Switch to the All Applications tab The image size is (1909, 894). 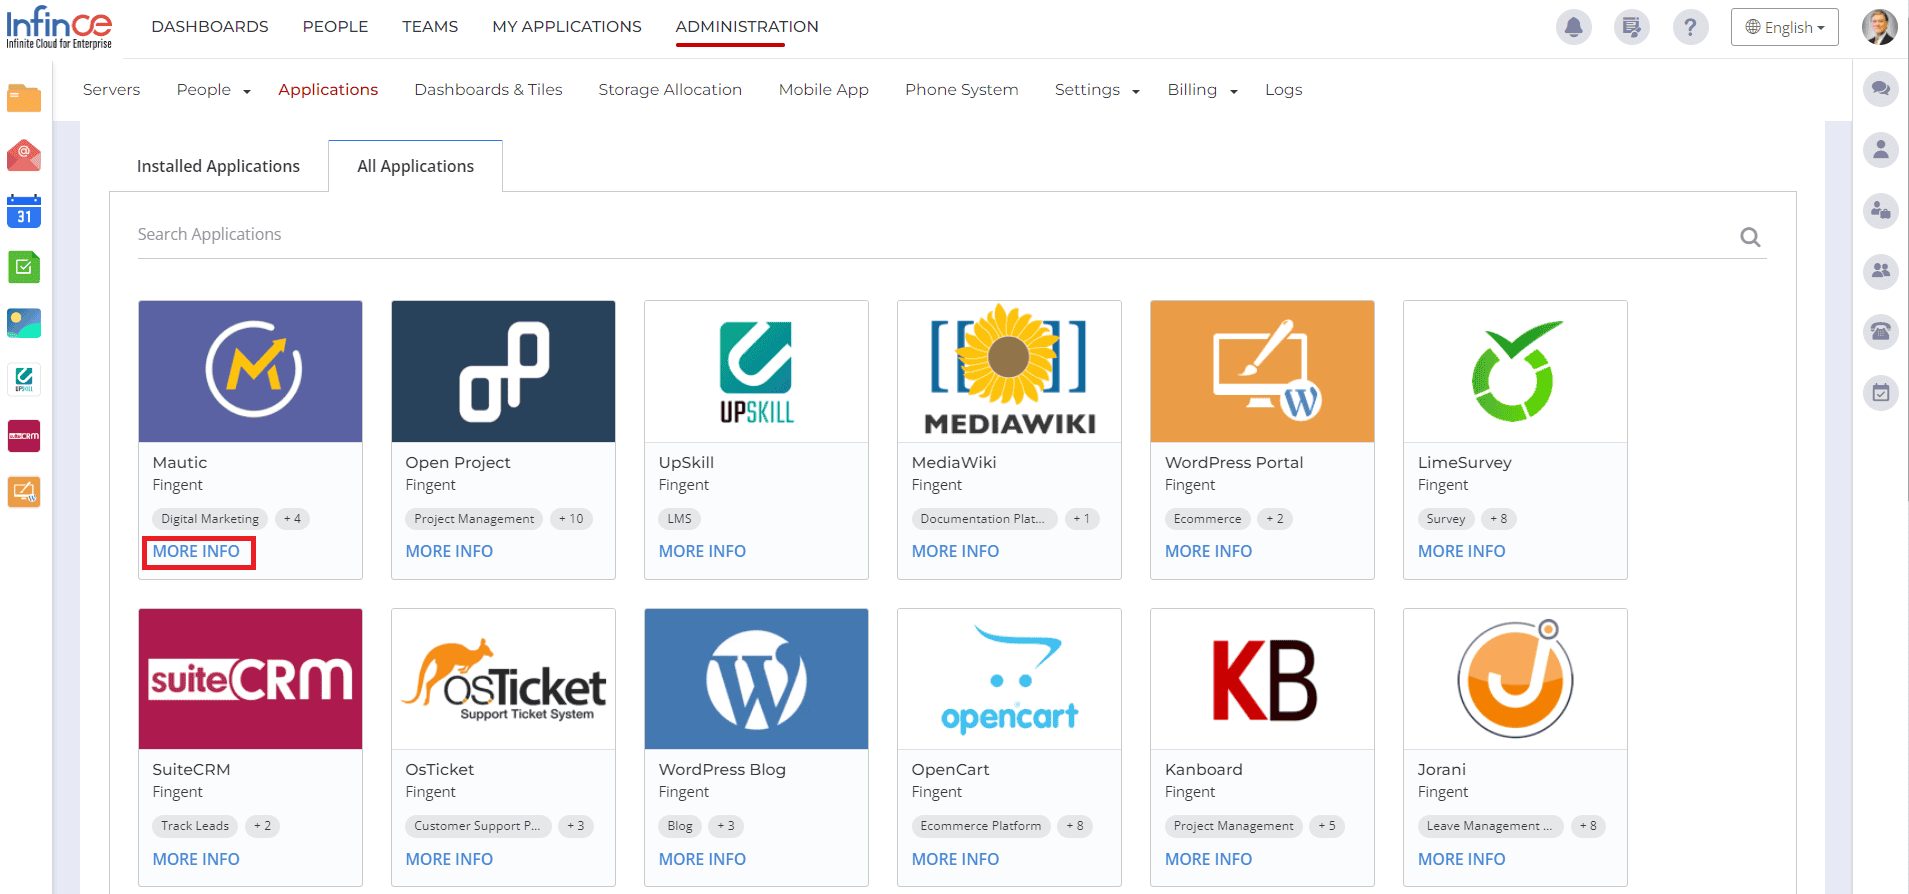pyautogui.click(x=415, y=166)
